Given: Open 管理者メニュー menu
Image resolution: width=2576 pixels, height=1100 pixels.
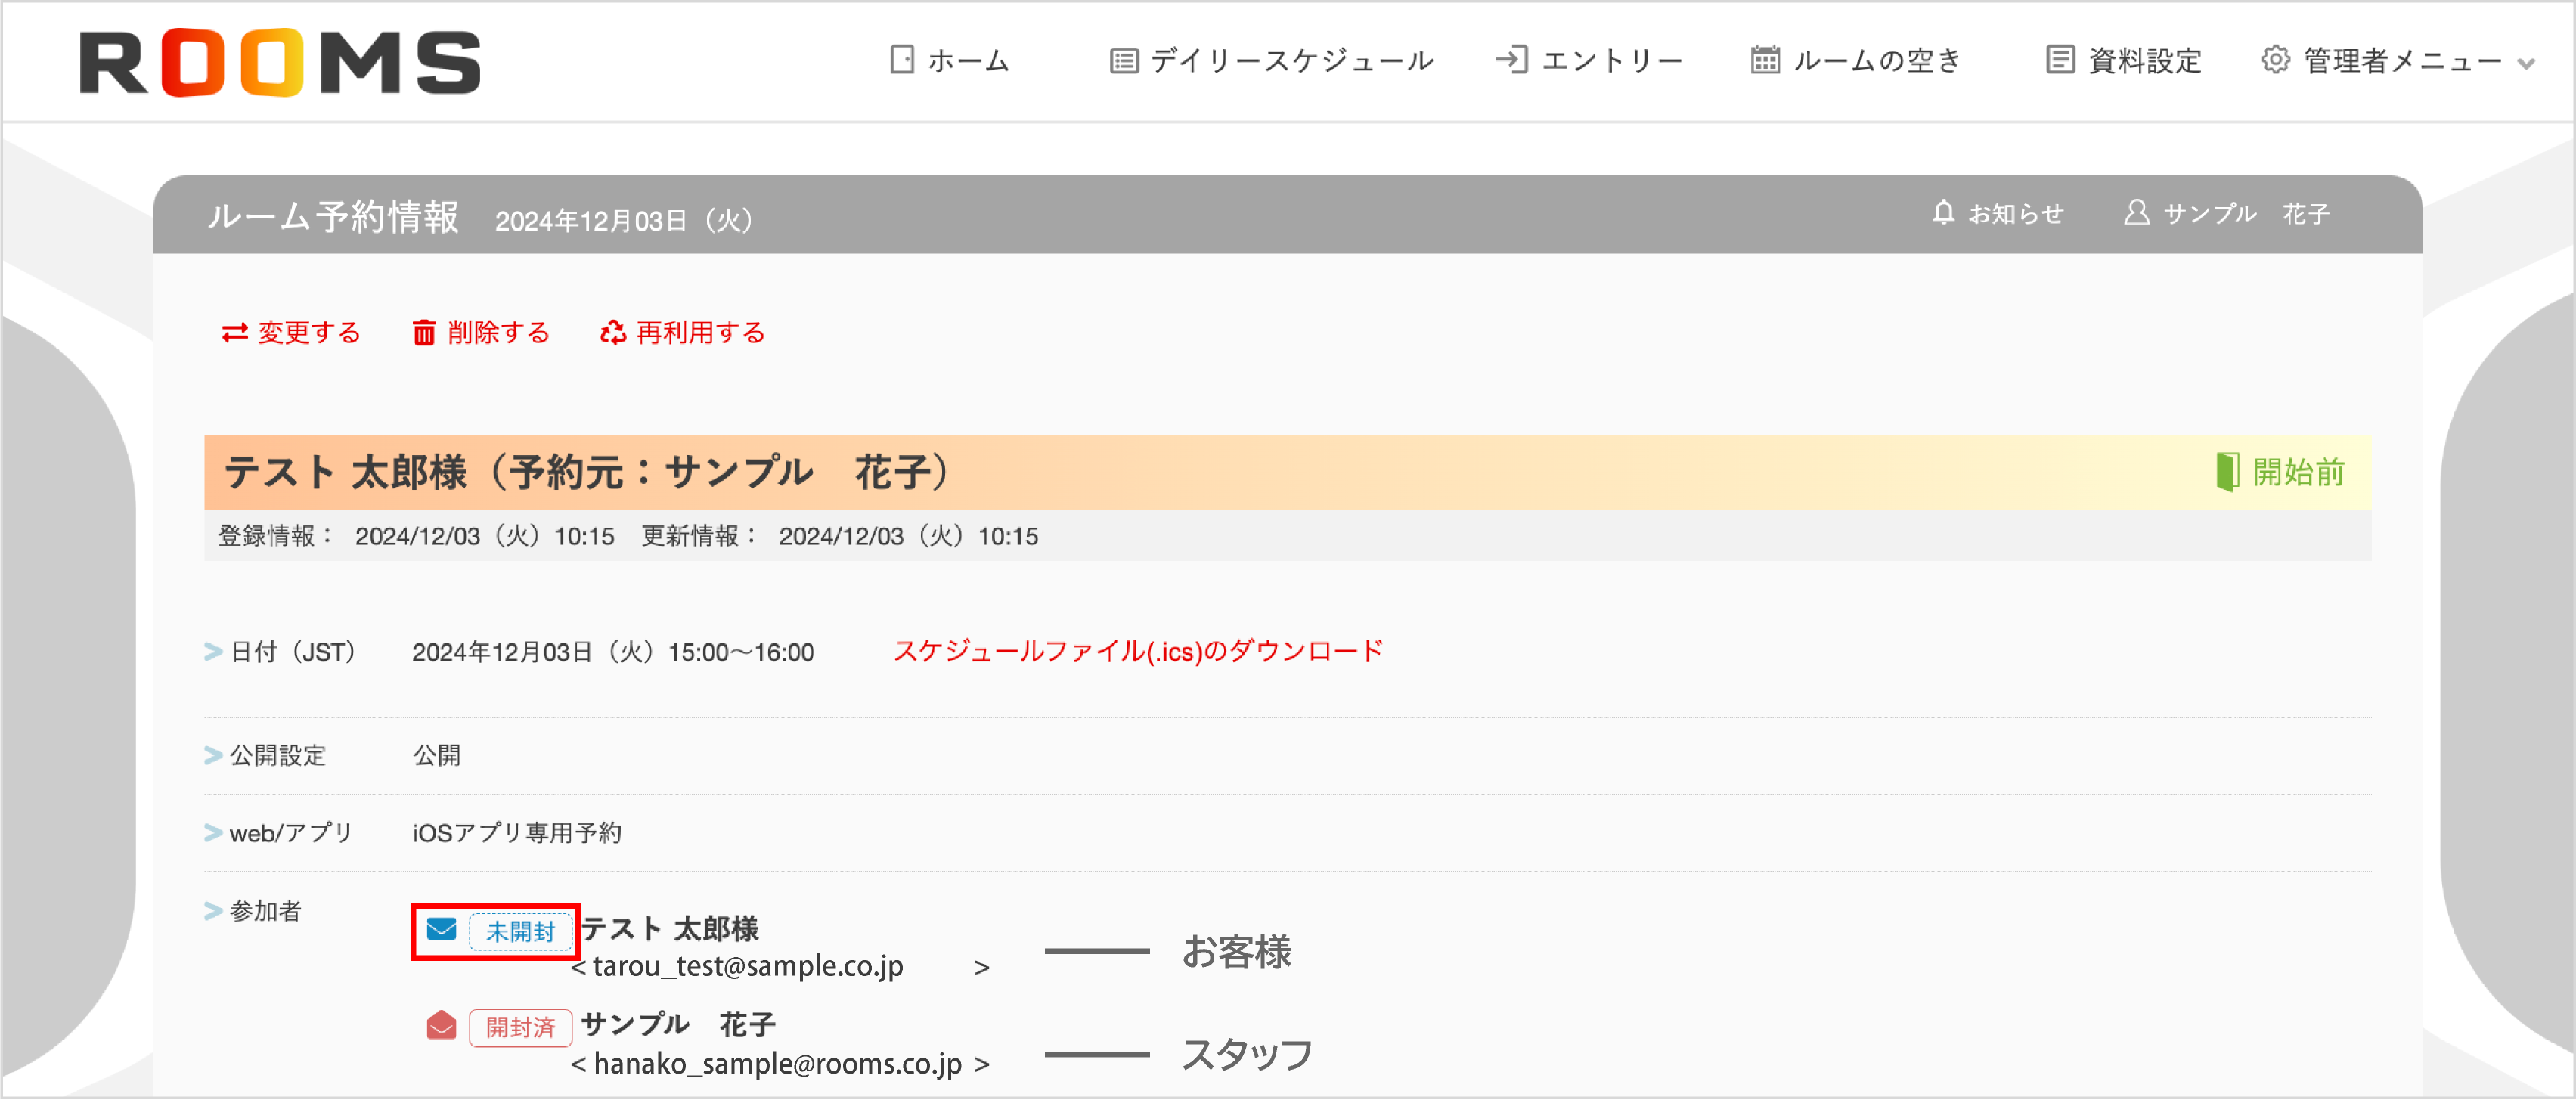Looking at the screenshot, I should [2402, 60].
